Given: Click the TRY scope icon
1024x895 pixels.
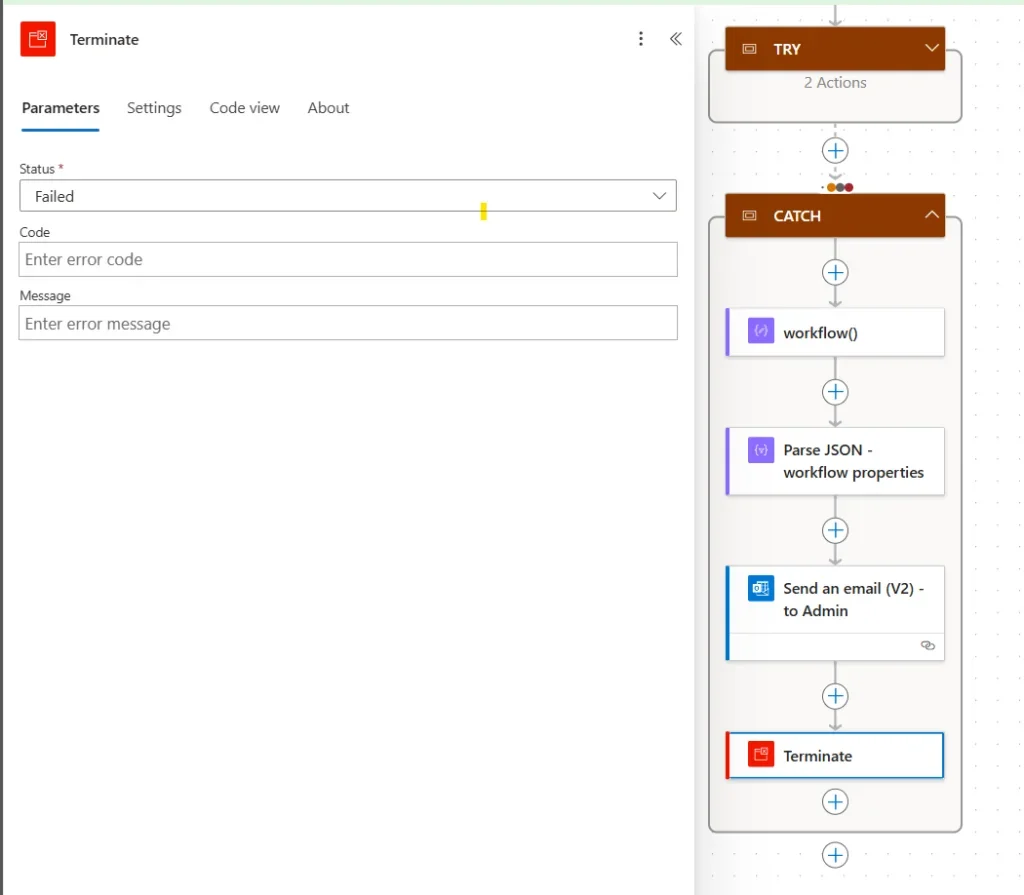Looking at the screenshot, I should (750, 49).
